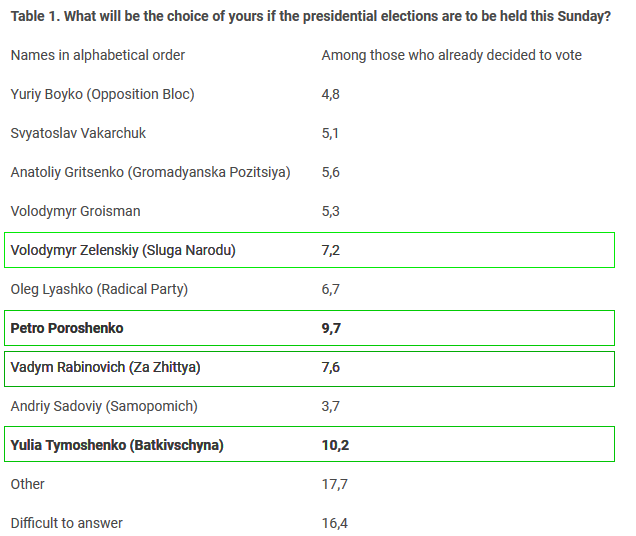Screen dimensions: 636x536
Task: Click the Volodymyr Groisman row
Action: (x=309, y=211)
